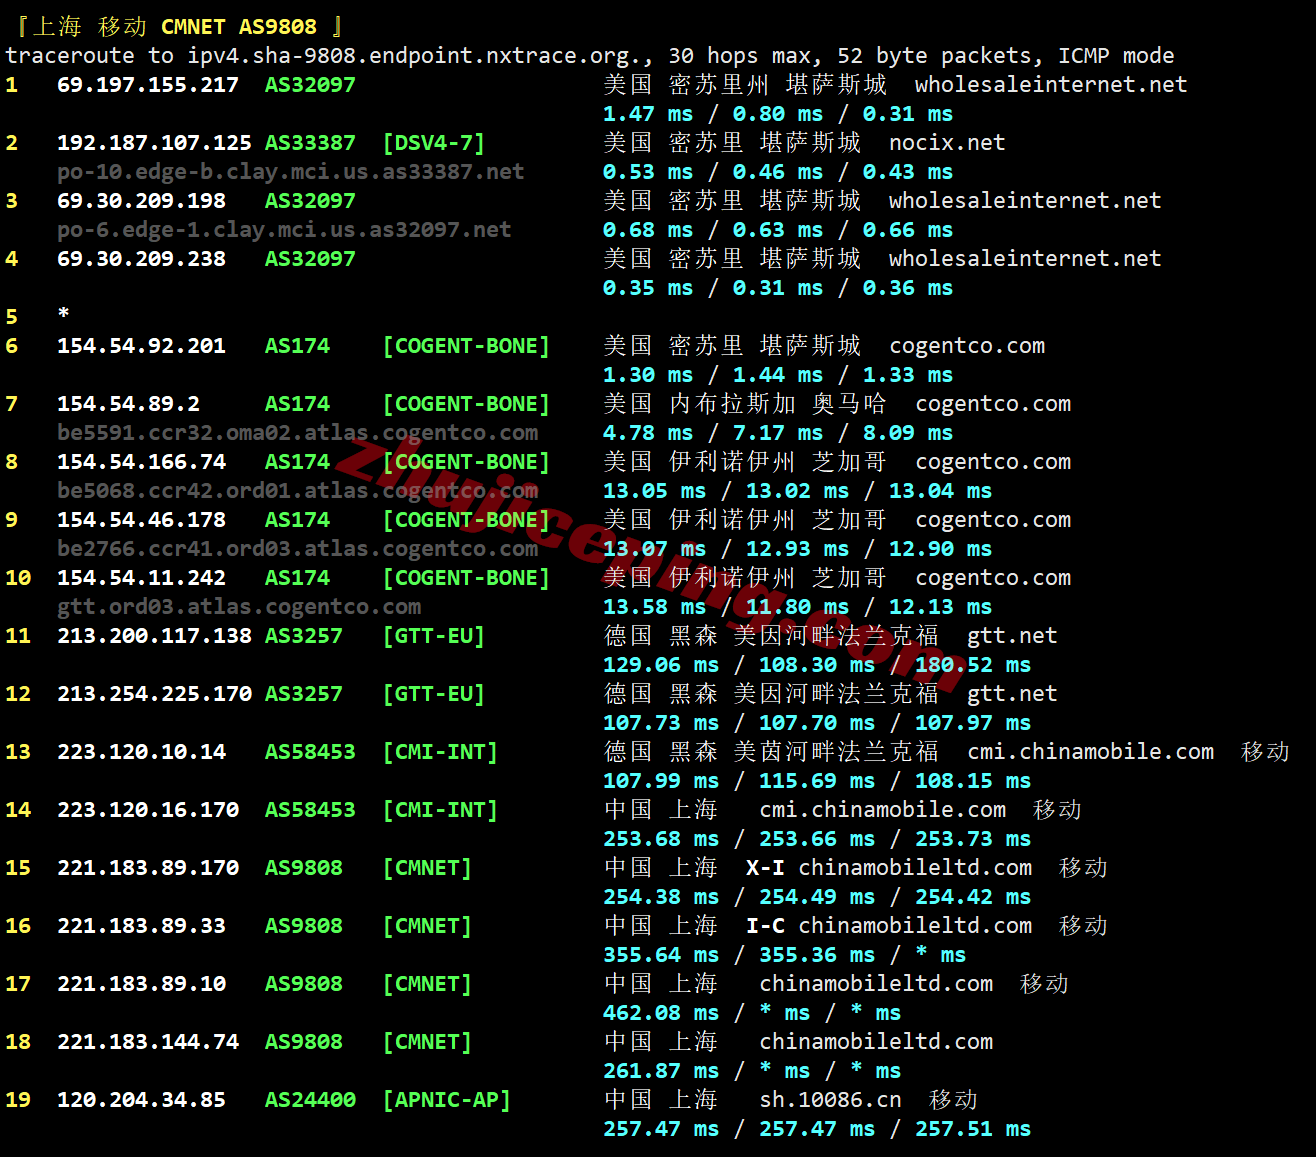Select the AS33387 label
The image size is (1316, 1157).
310,143
